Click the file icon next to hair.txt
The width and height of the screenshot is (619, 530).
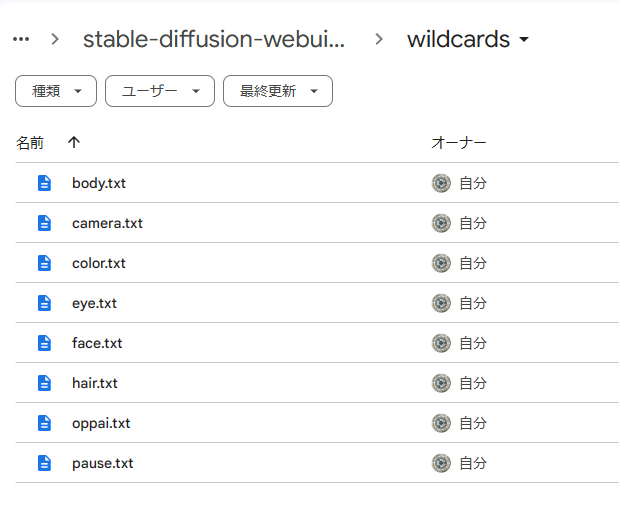click(x=44, y=383)
